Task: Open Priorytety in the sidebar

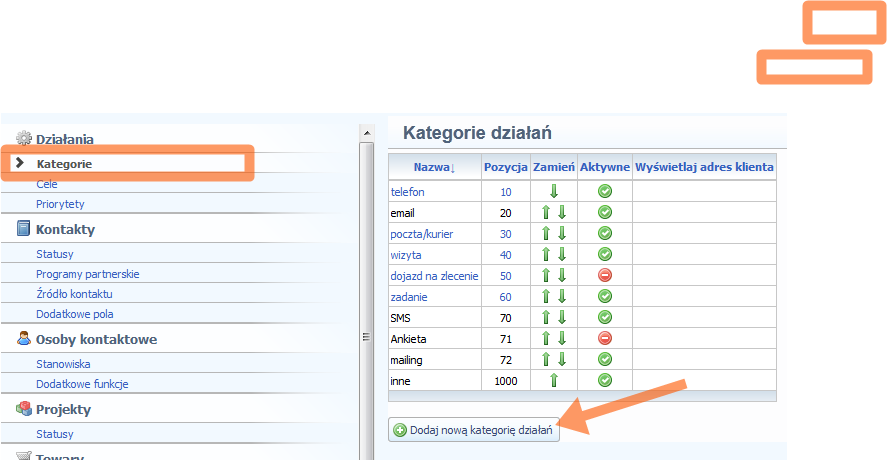Action: [x=60, y=204]
